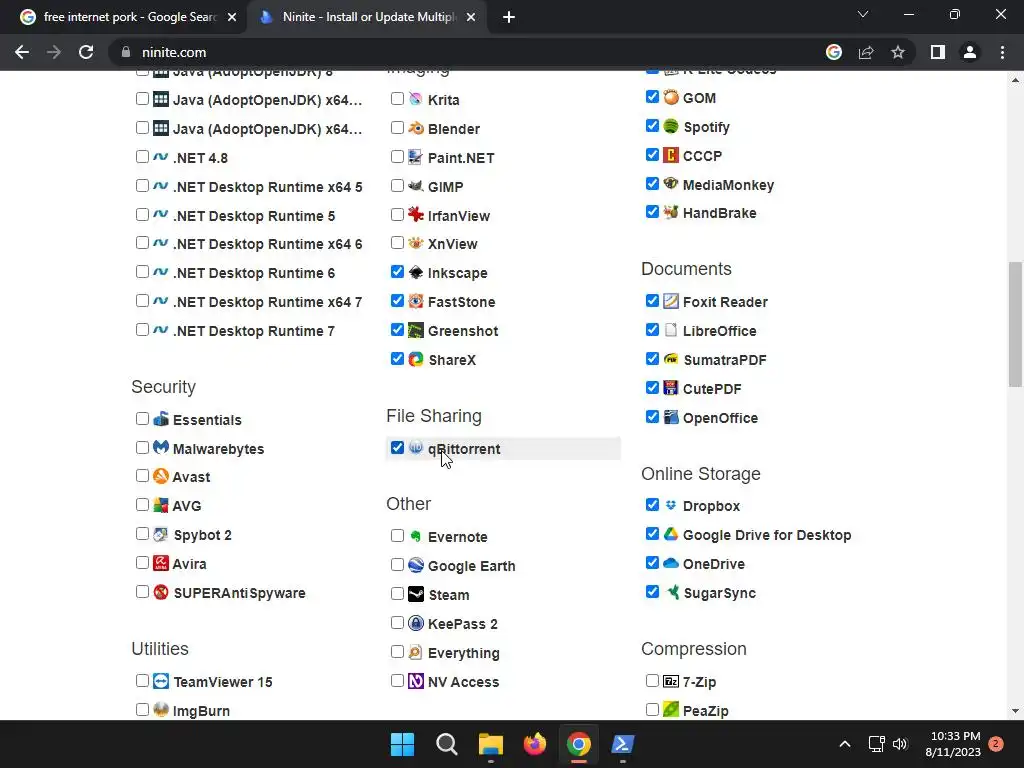Click the GIMP app icon

[x=416, y=186]
